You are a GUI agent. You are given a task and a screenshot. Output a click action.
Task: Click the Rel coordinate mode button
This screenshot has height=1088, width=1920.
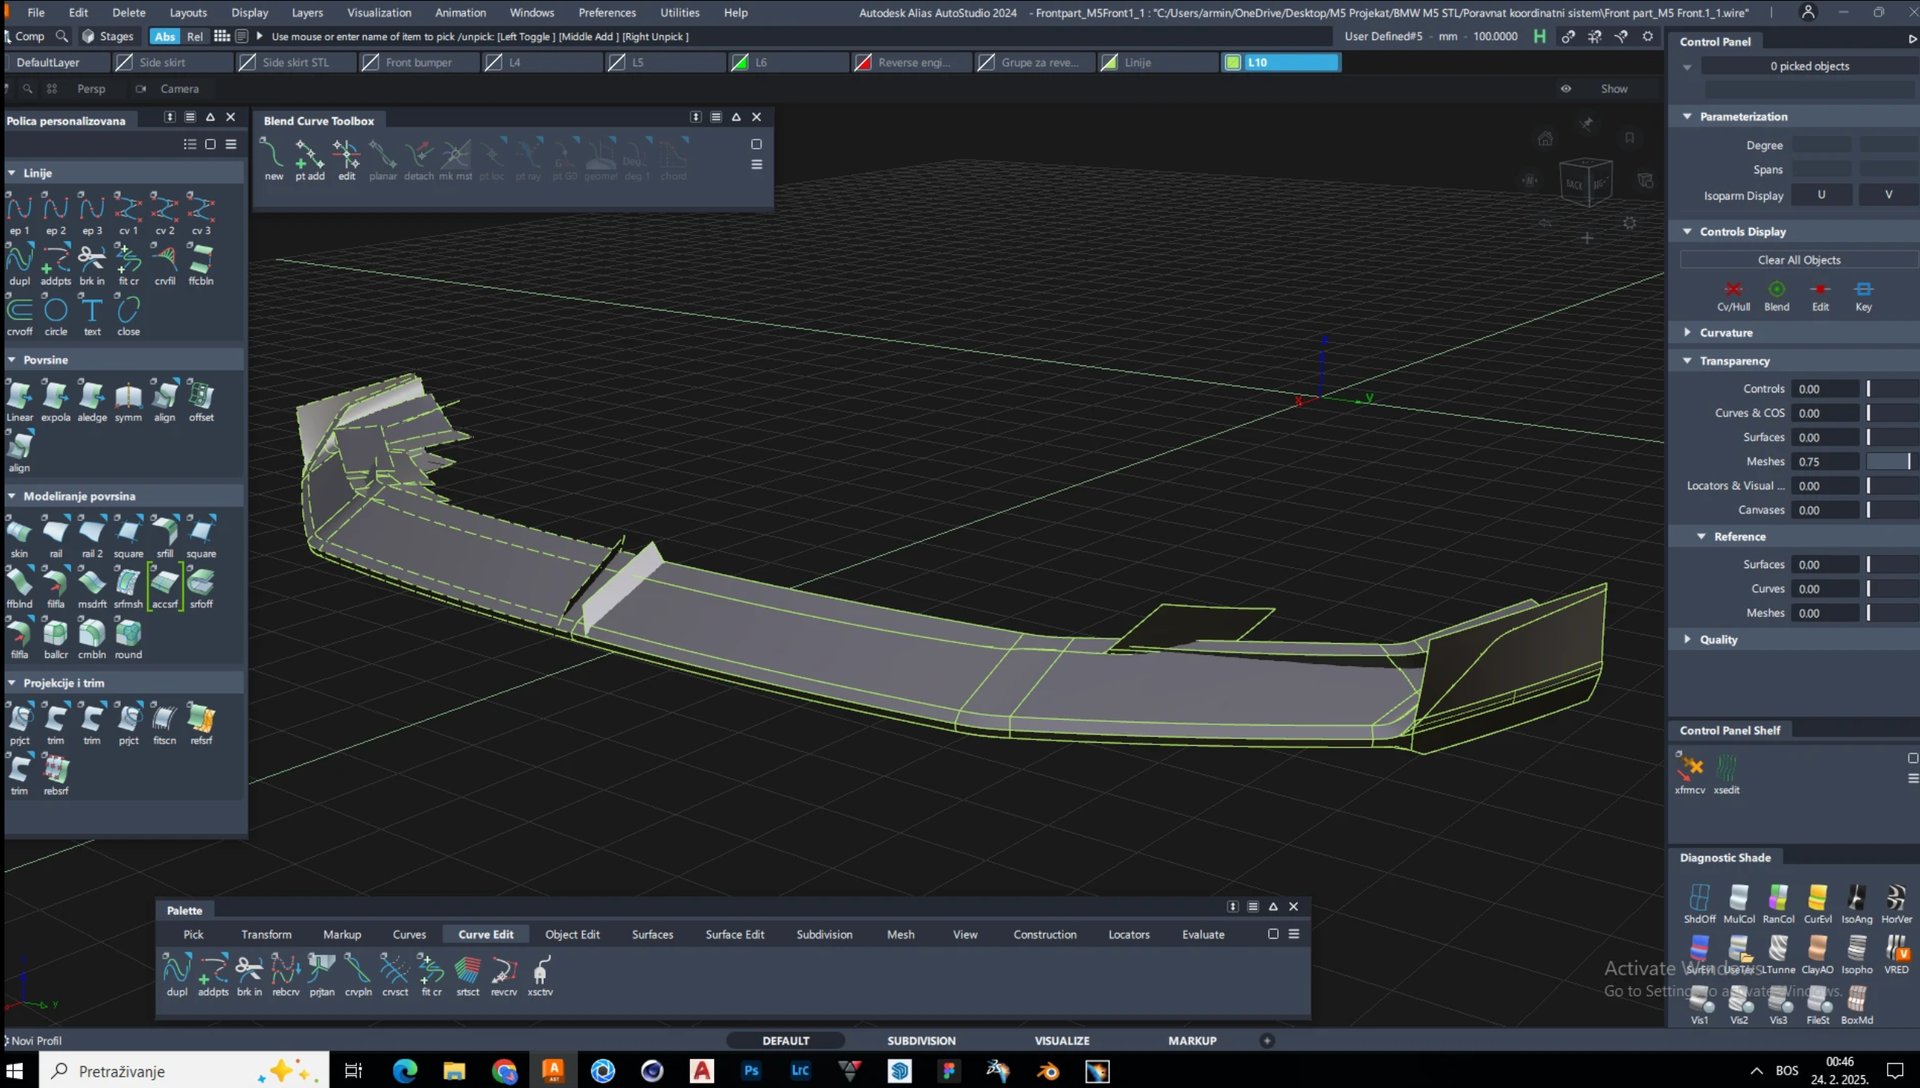click(195, 36)
